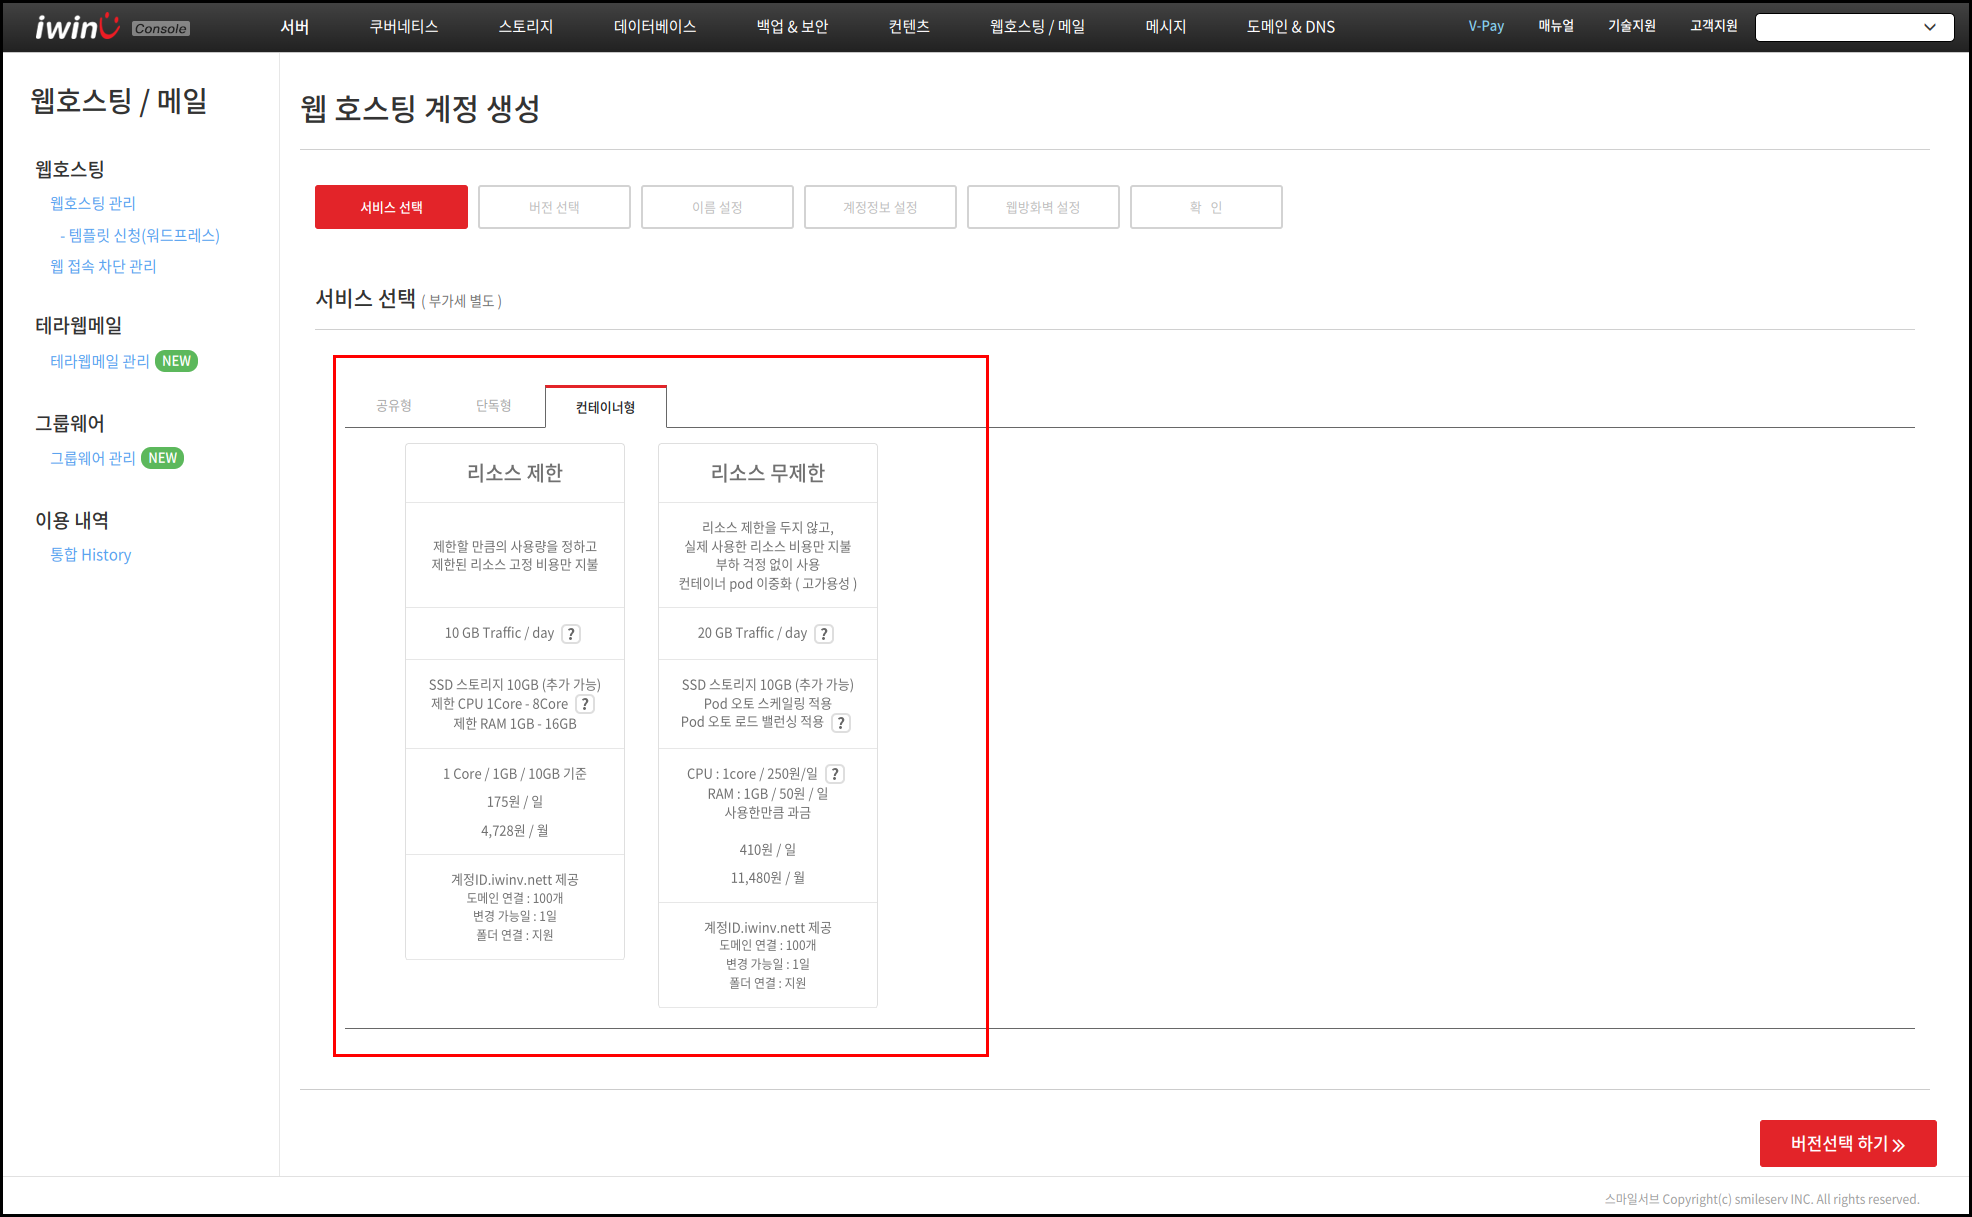Click the 서비스 선택 step button

click(x=391, y=207)
